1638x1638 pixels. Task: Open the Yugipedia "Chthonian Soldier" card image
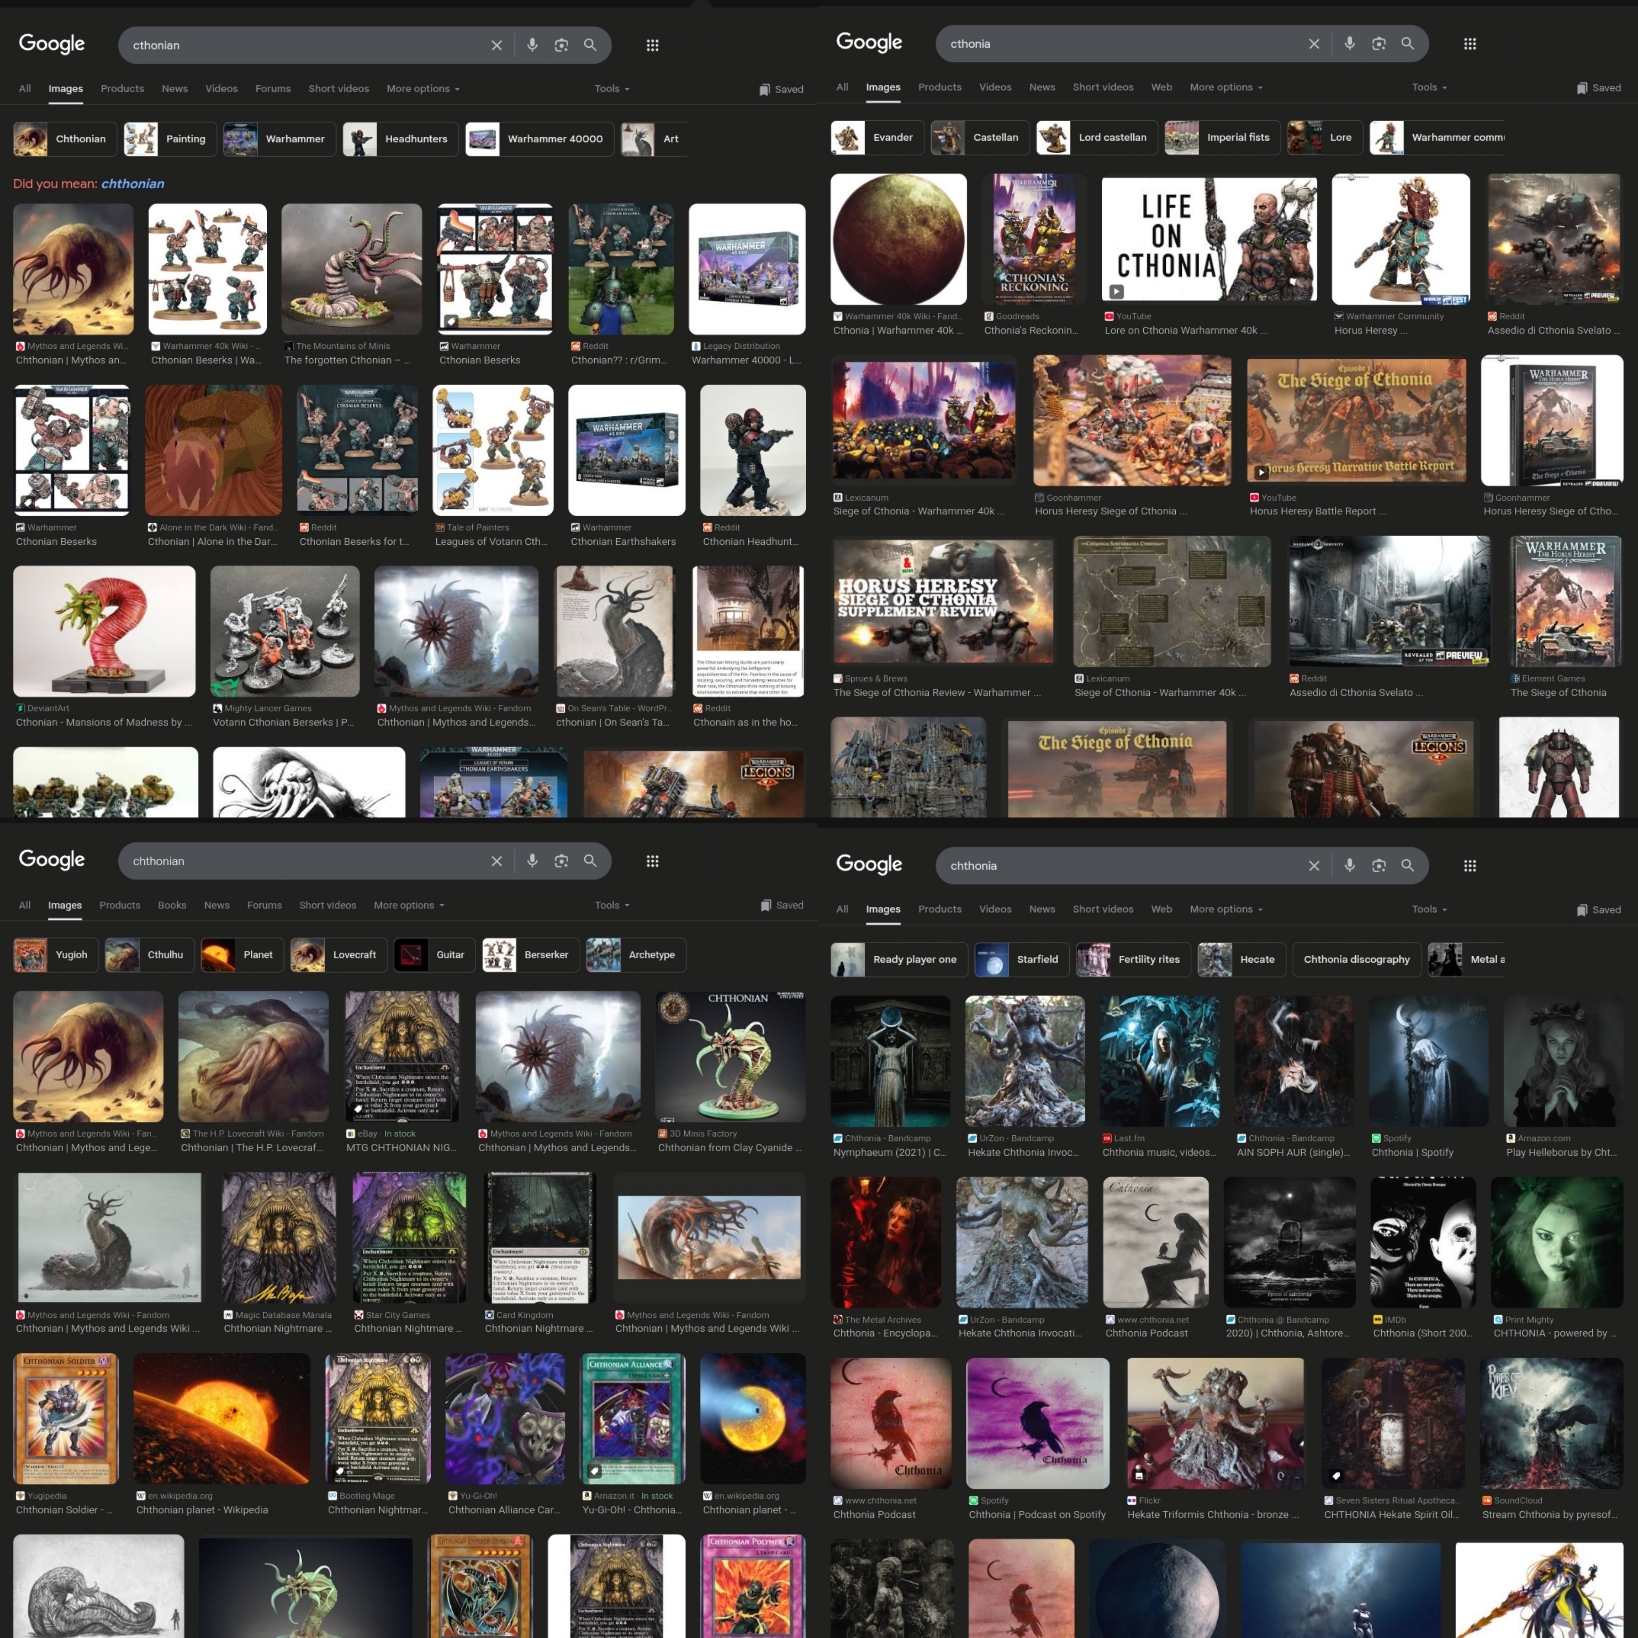pyautogui.click(x=66, y=1418)
